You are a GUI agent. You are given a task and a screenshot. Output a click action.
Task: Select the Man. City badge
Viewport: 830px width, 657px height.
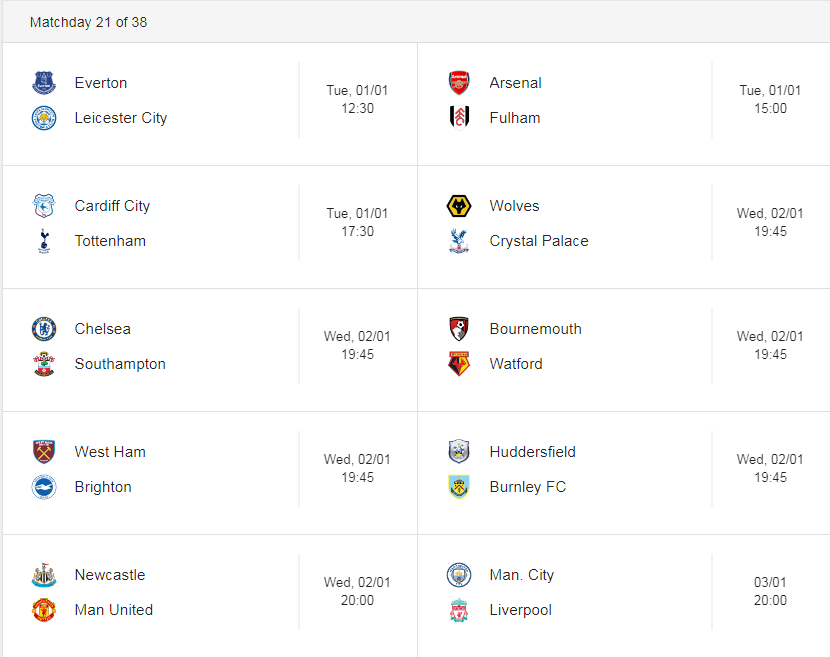pyautogui.click(x=459, y=575)
